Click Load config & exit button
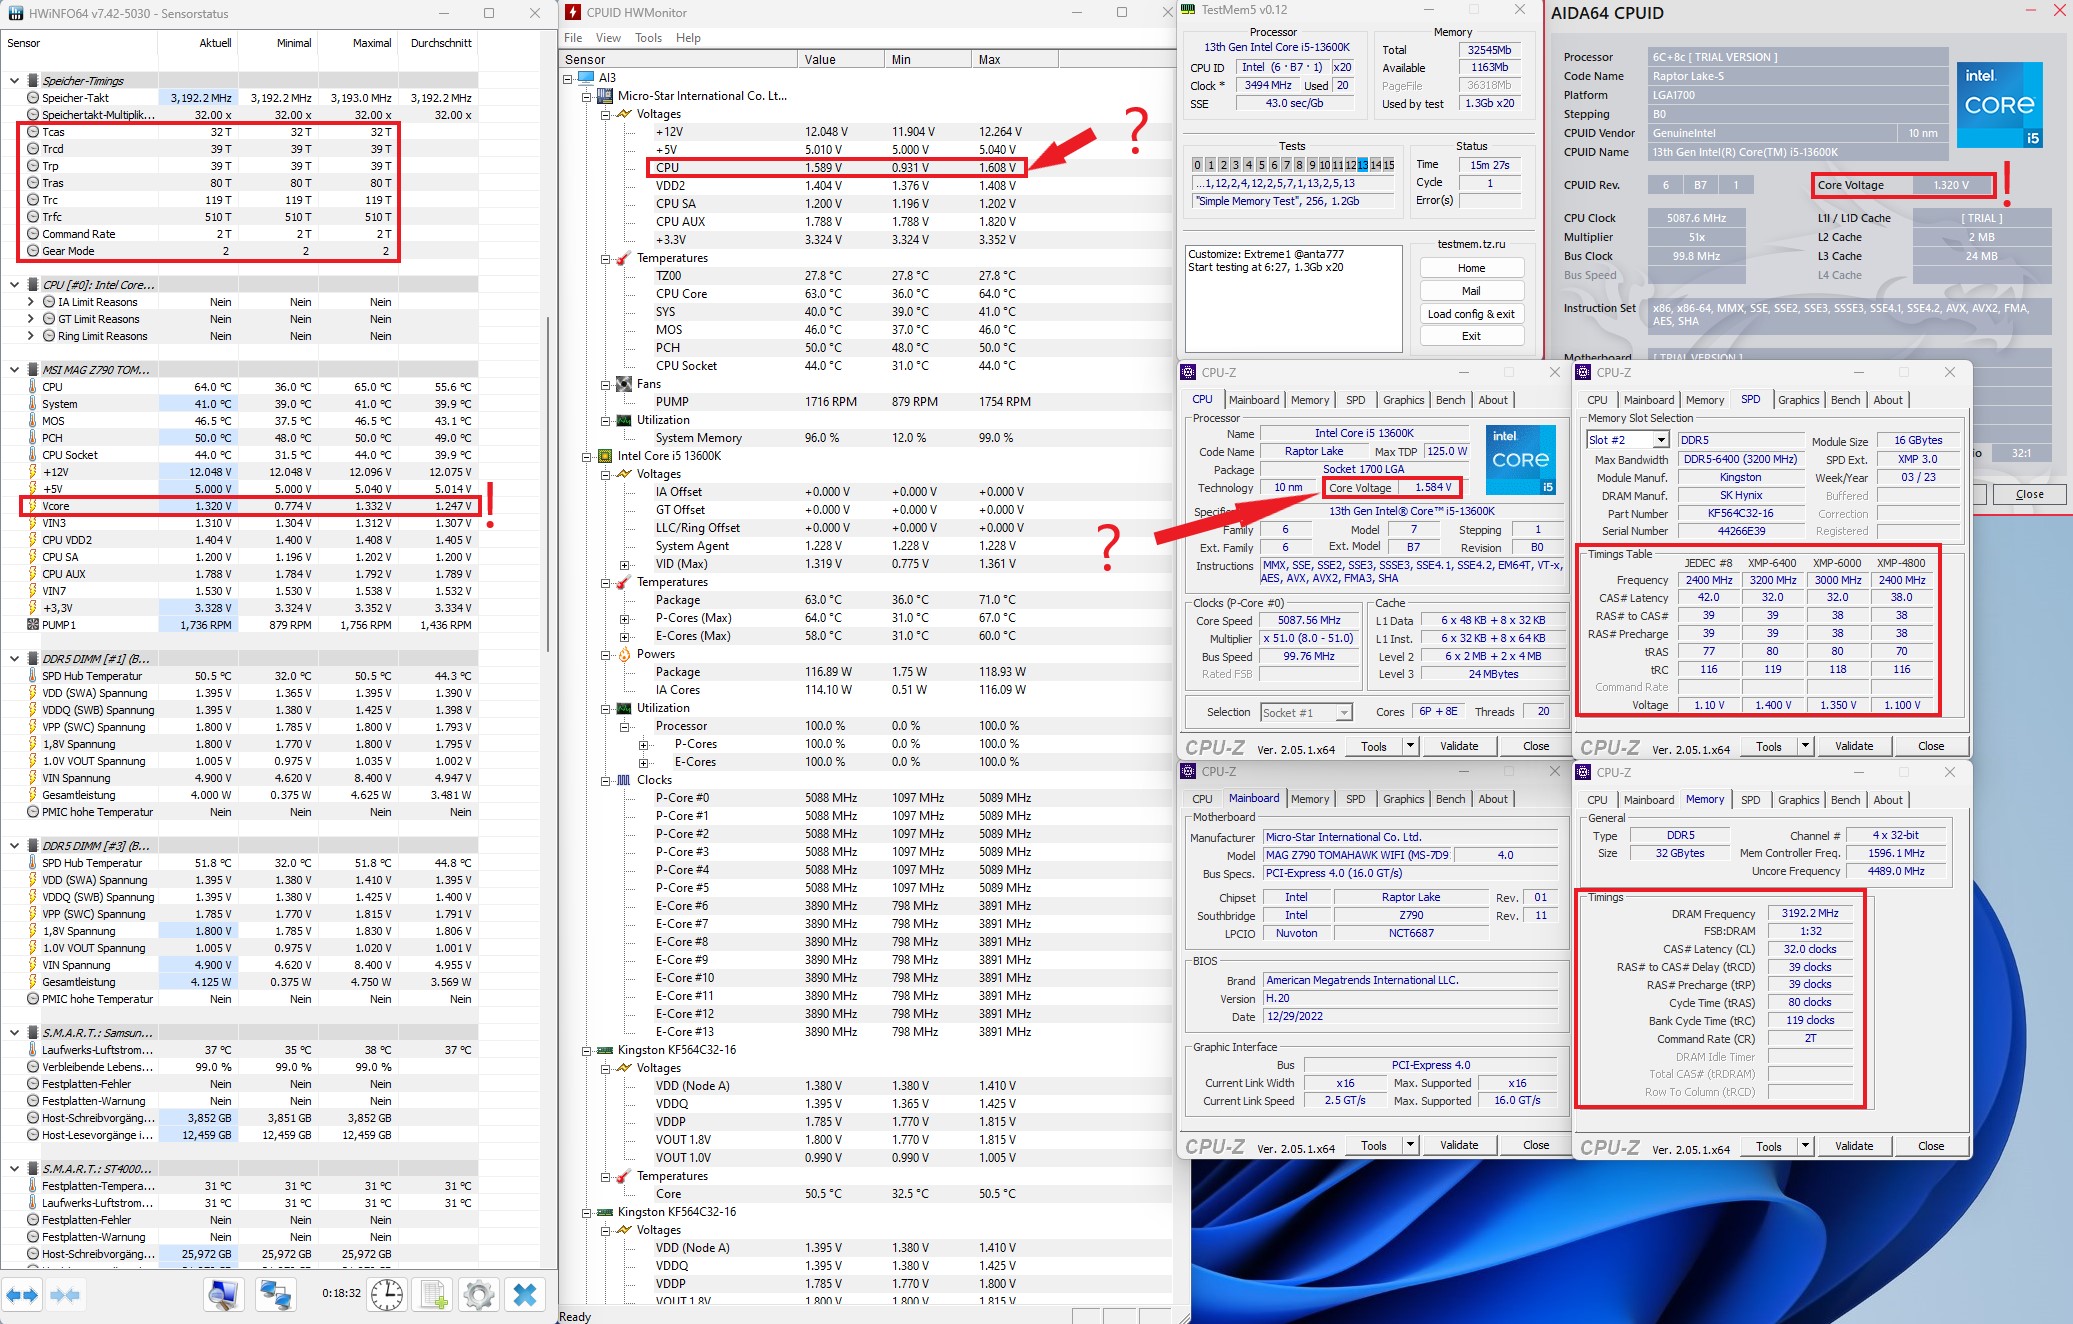The image size is (2073, 1324). (1471, 314)
